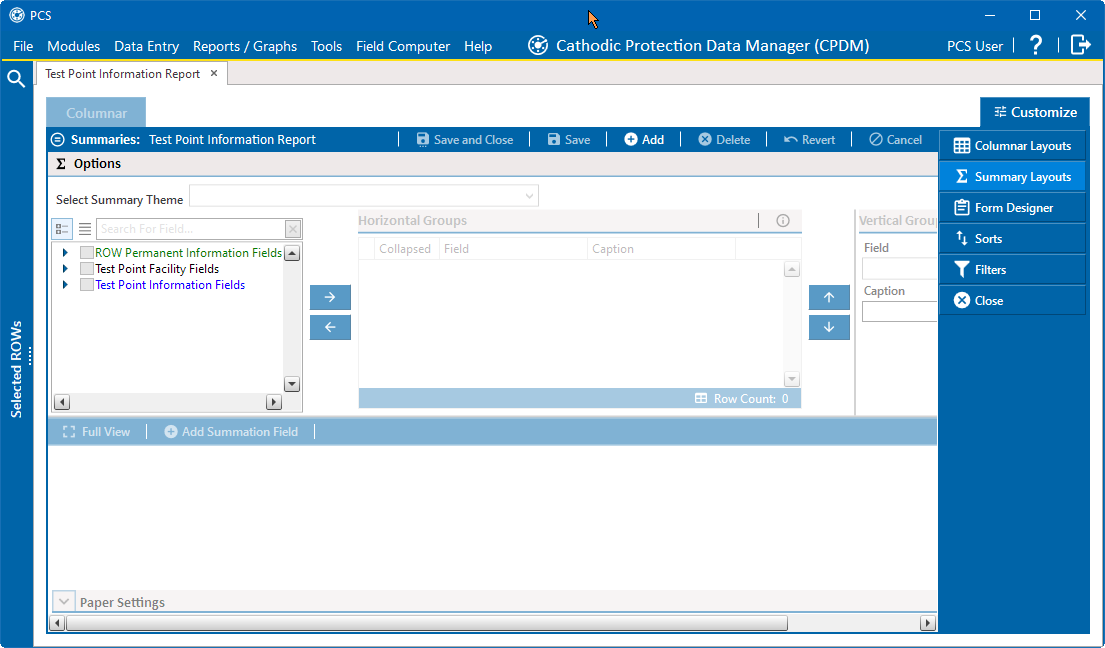Move group up with up arrow

[829, 297]
